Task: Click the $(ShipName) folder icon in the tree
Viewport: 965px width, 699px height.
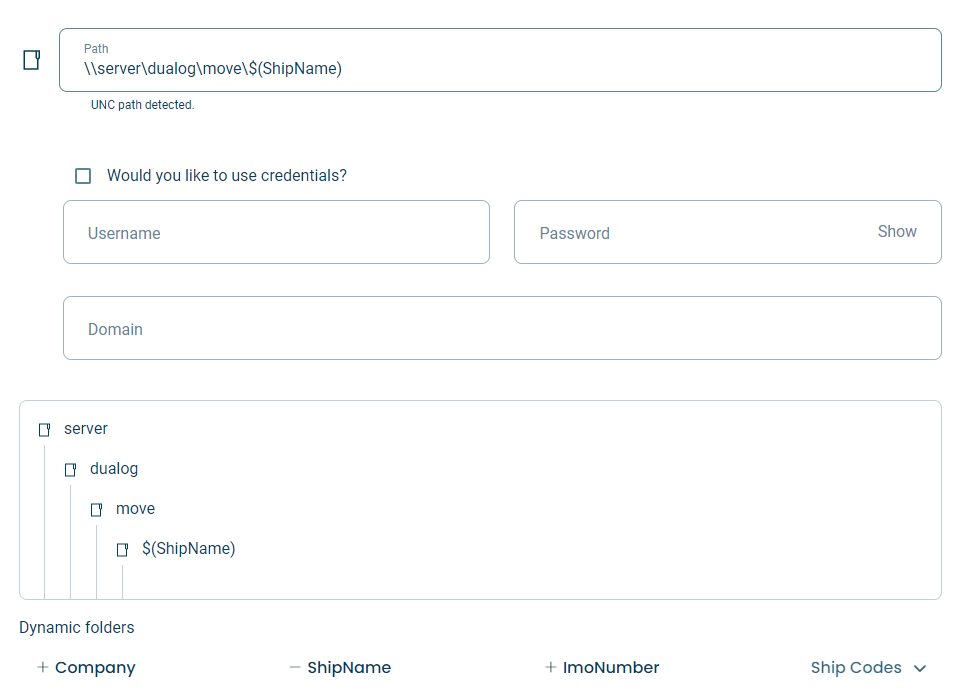Action: [122, 549]
